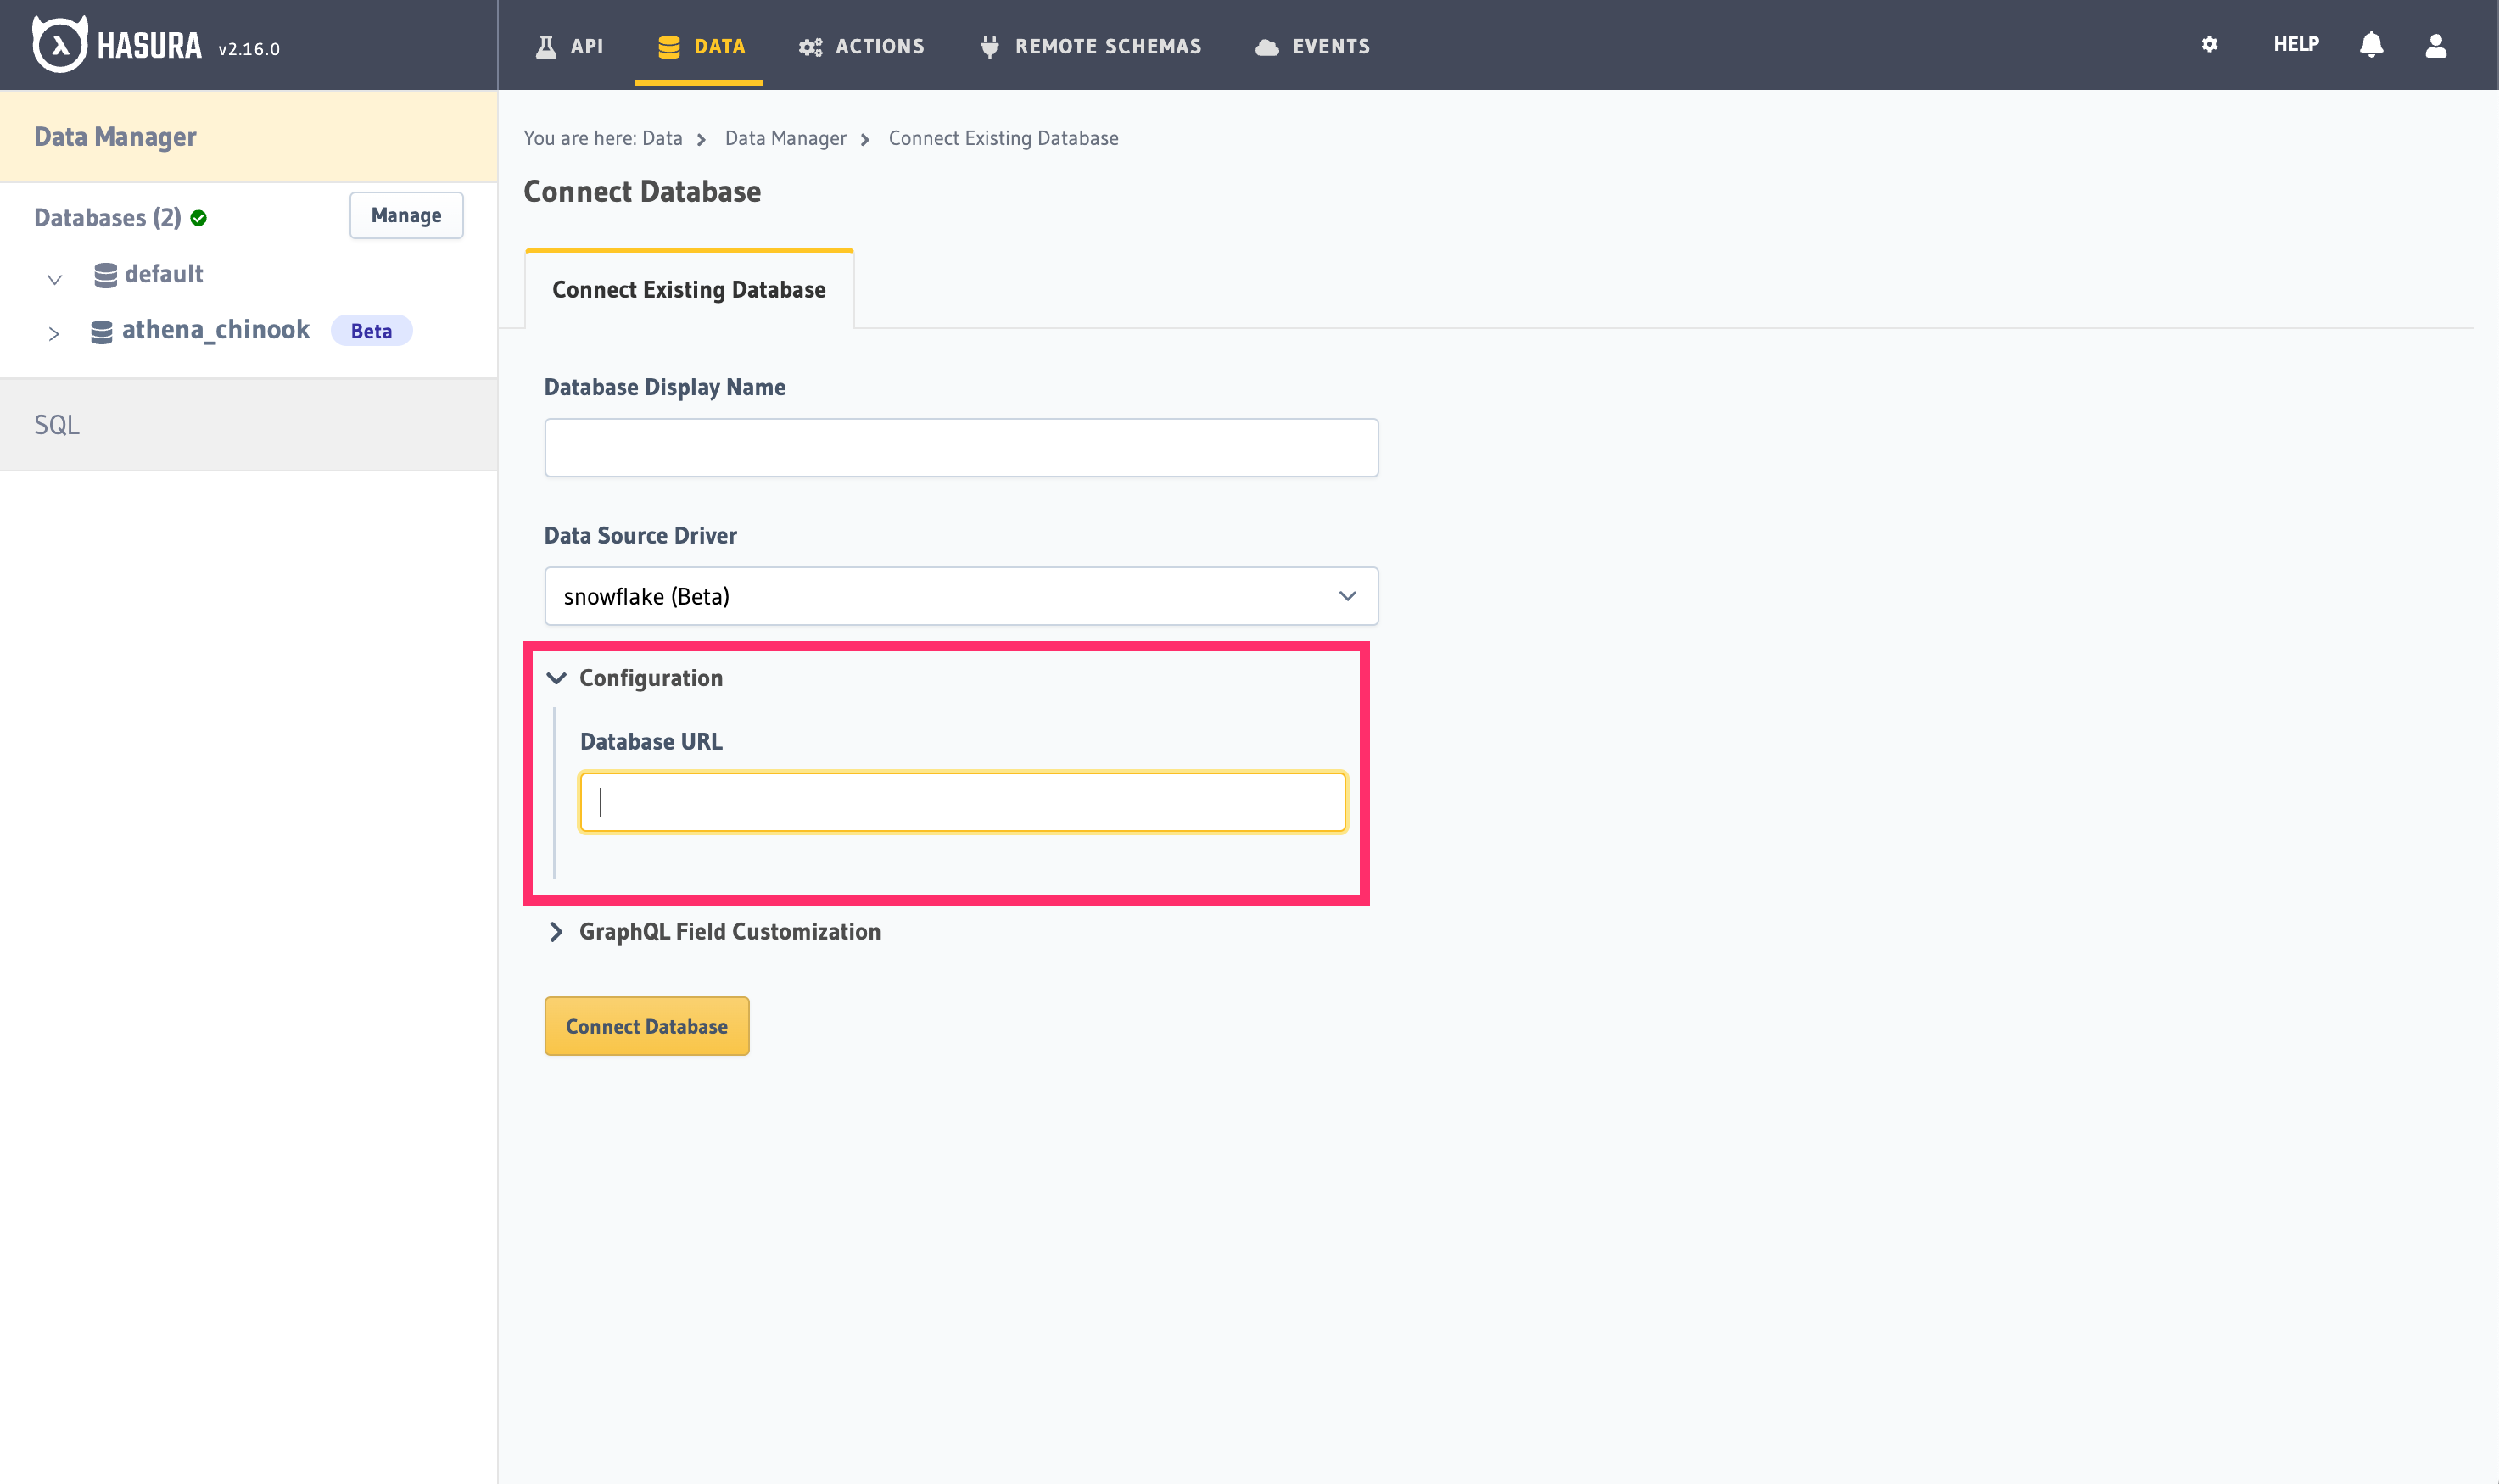Click the Manage button
Image resolution: width=2499 pixels, height=1484 pixels.
click(x=406, y=214)
